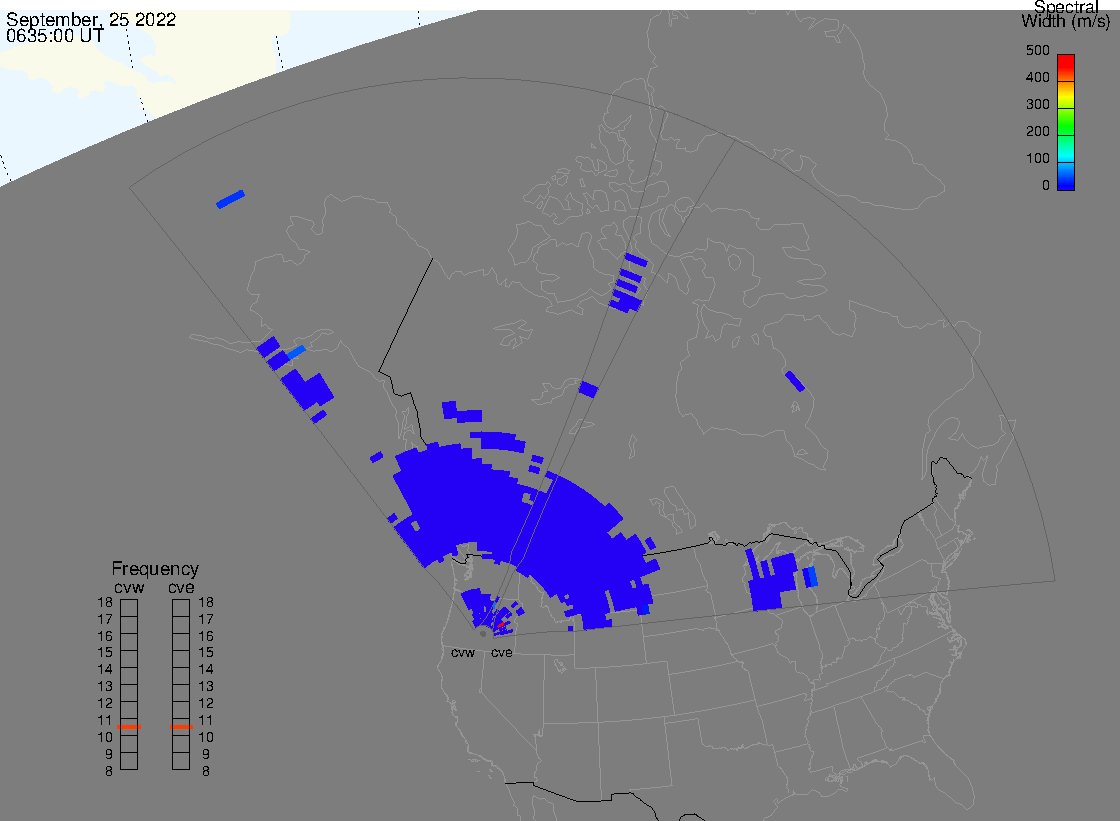Select the time stamp 0635:00 UT
Viewport: 1120px width, 821px height.
(x=55, y=36)
